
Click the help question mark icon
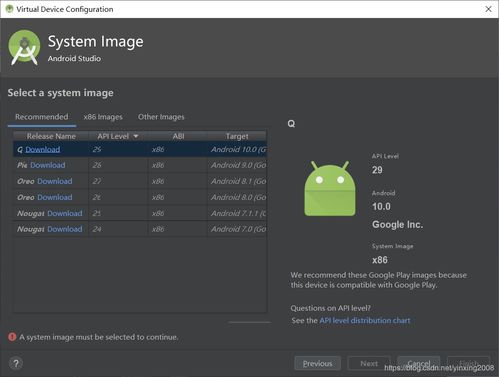tap(16, 363)
